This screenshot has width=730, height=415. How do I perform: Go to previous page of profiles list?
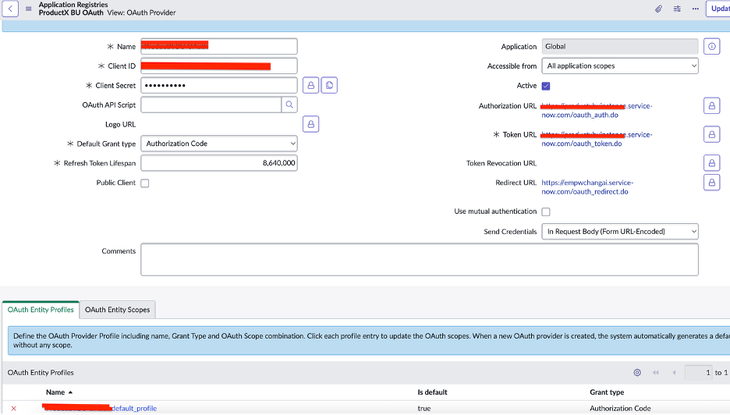click(674, 373)
